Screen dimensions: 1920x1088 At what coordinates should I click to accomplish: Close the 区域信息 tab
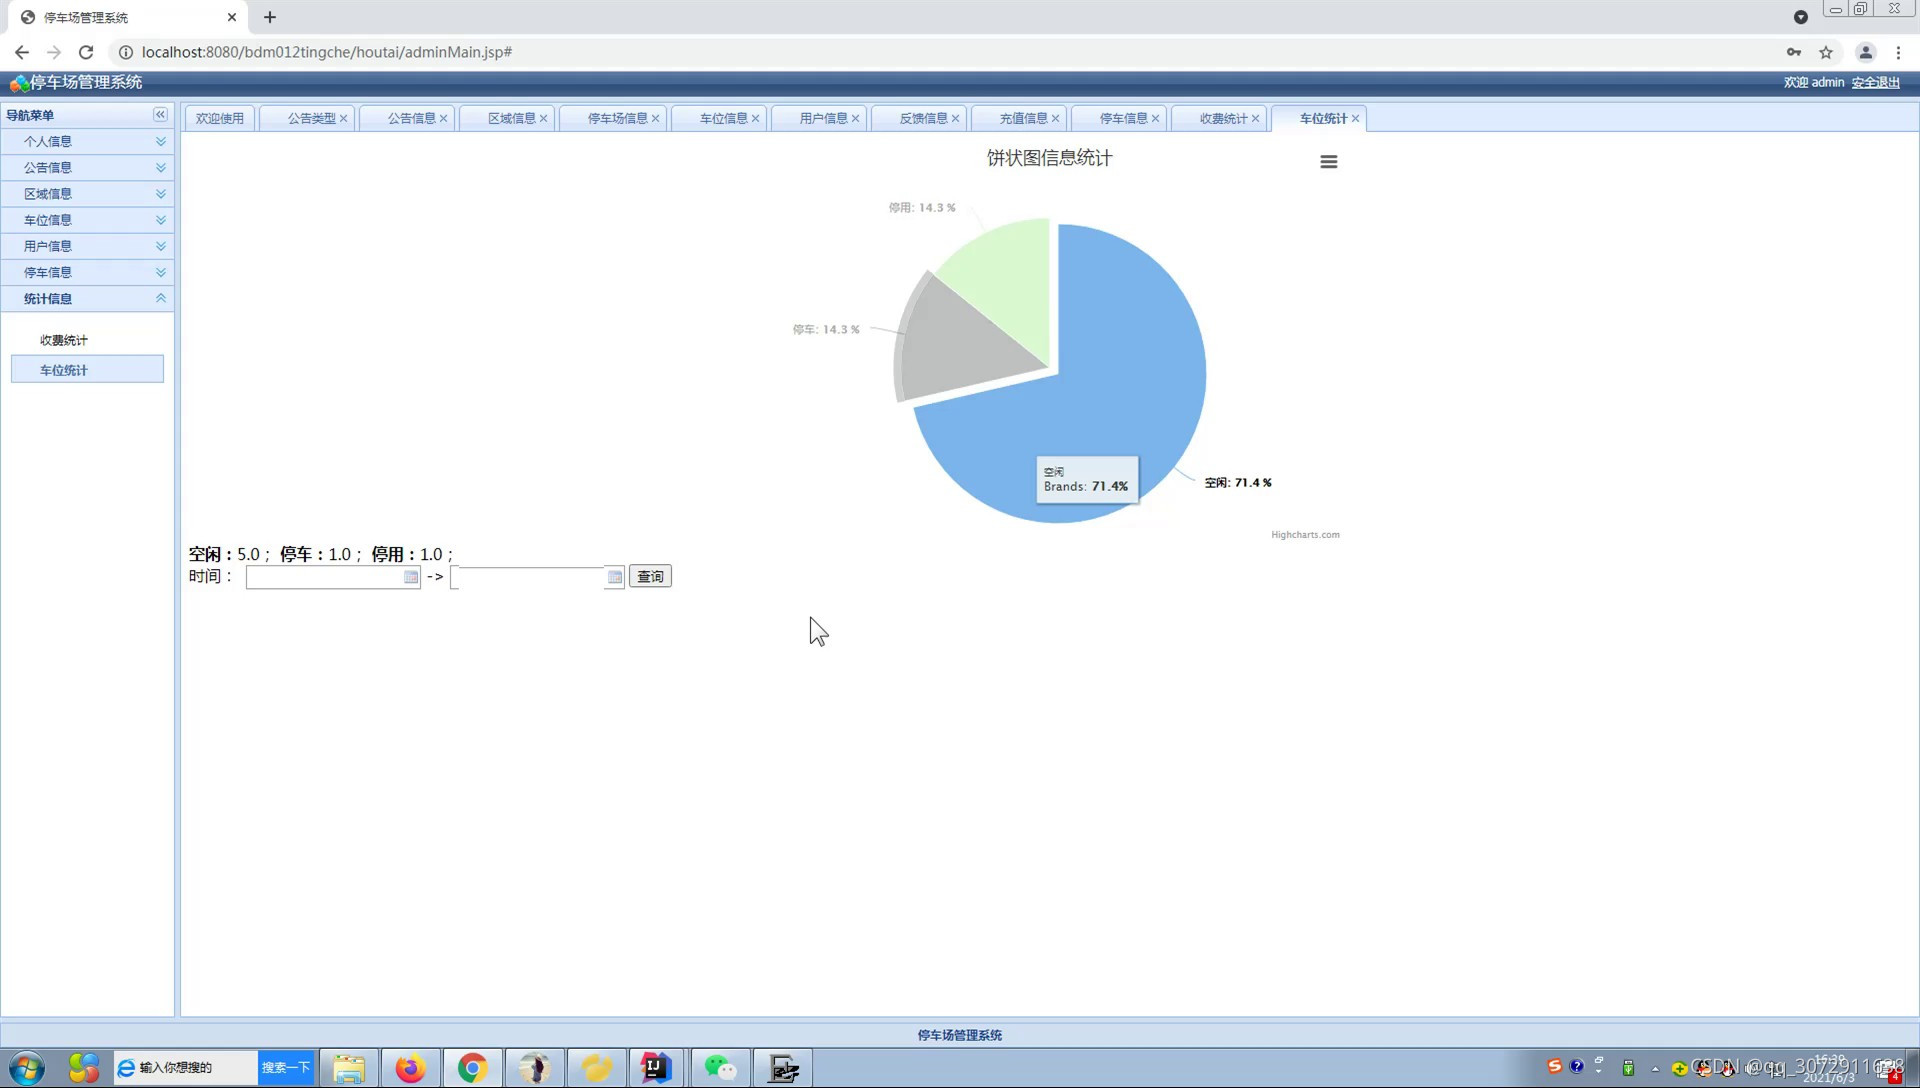pos(544,119)
